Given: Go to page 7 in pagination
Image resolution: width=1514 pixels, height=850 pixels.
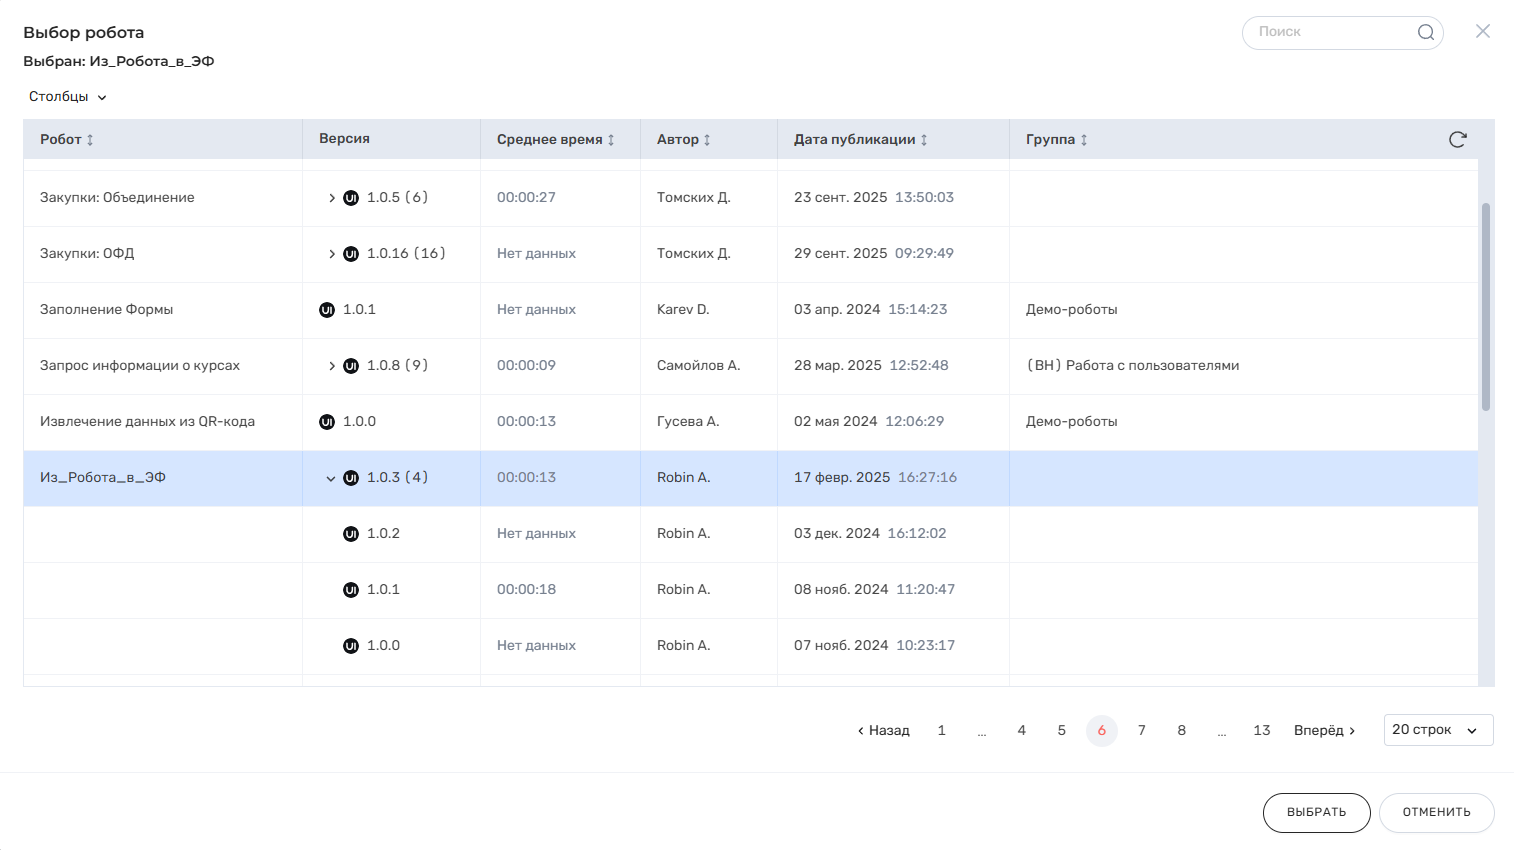Looking at the screenshot, I should (1141, 731).
